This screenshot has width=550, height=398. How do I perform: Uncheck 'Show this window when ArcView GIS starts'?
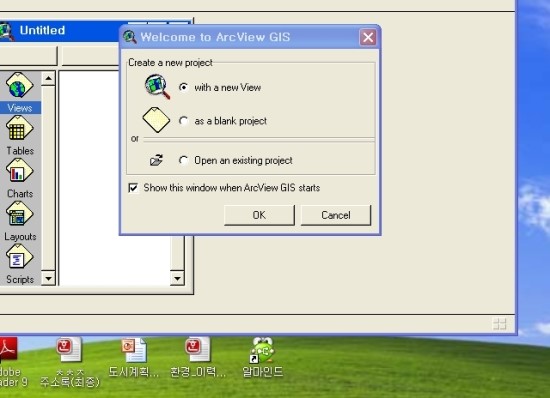tap(133, 188)
